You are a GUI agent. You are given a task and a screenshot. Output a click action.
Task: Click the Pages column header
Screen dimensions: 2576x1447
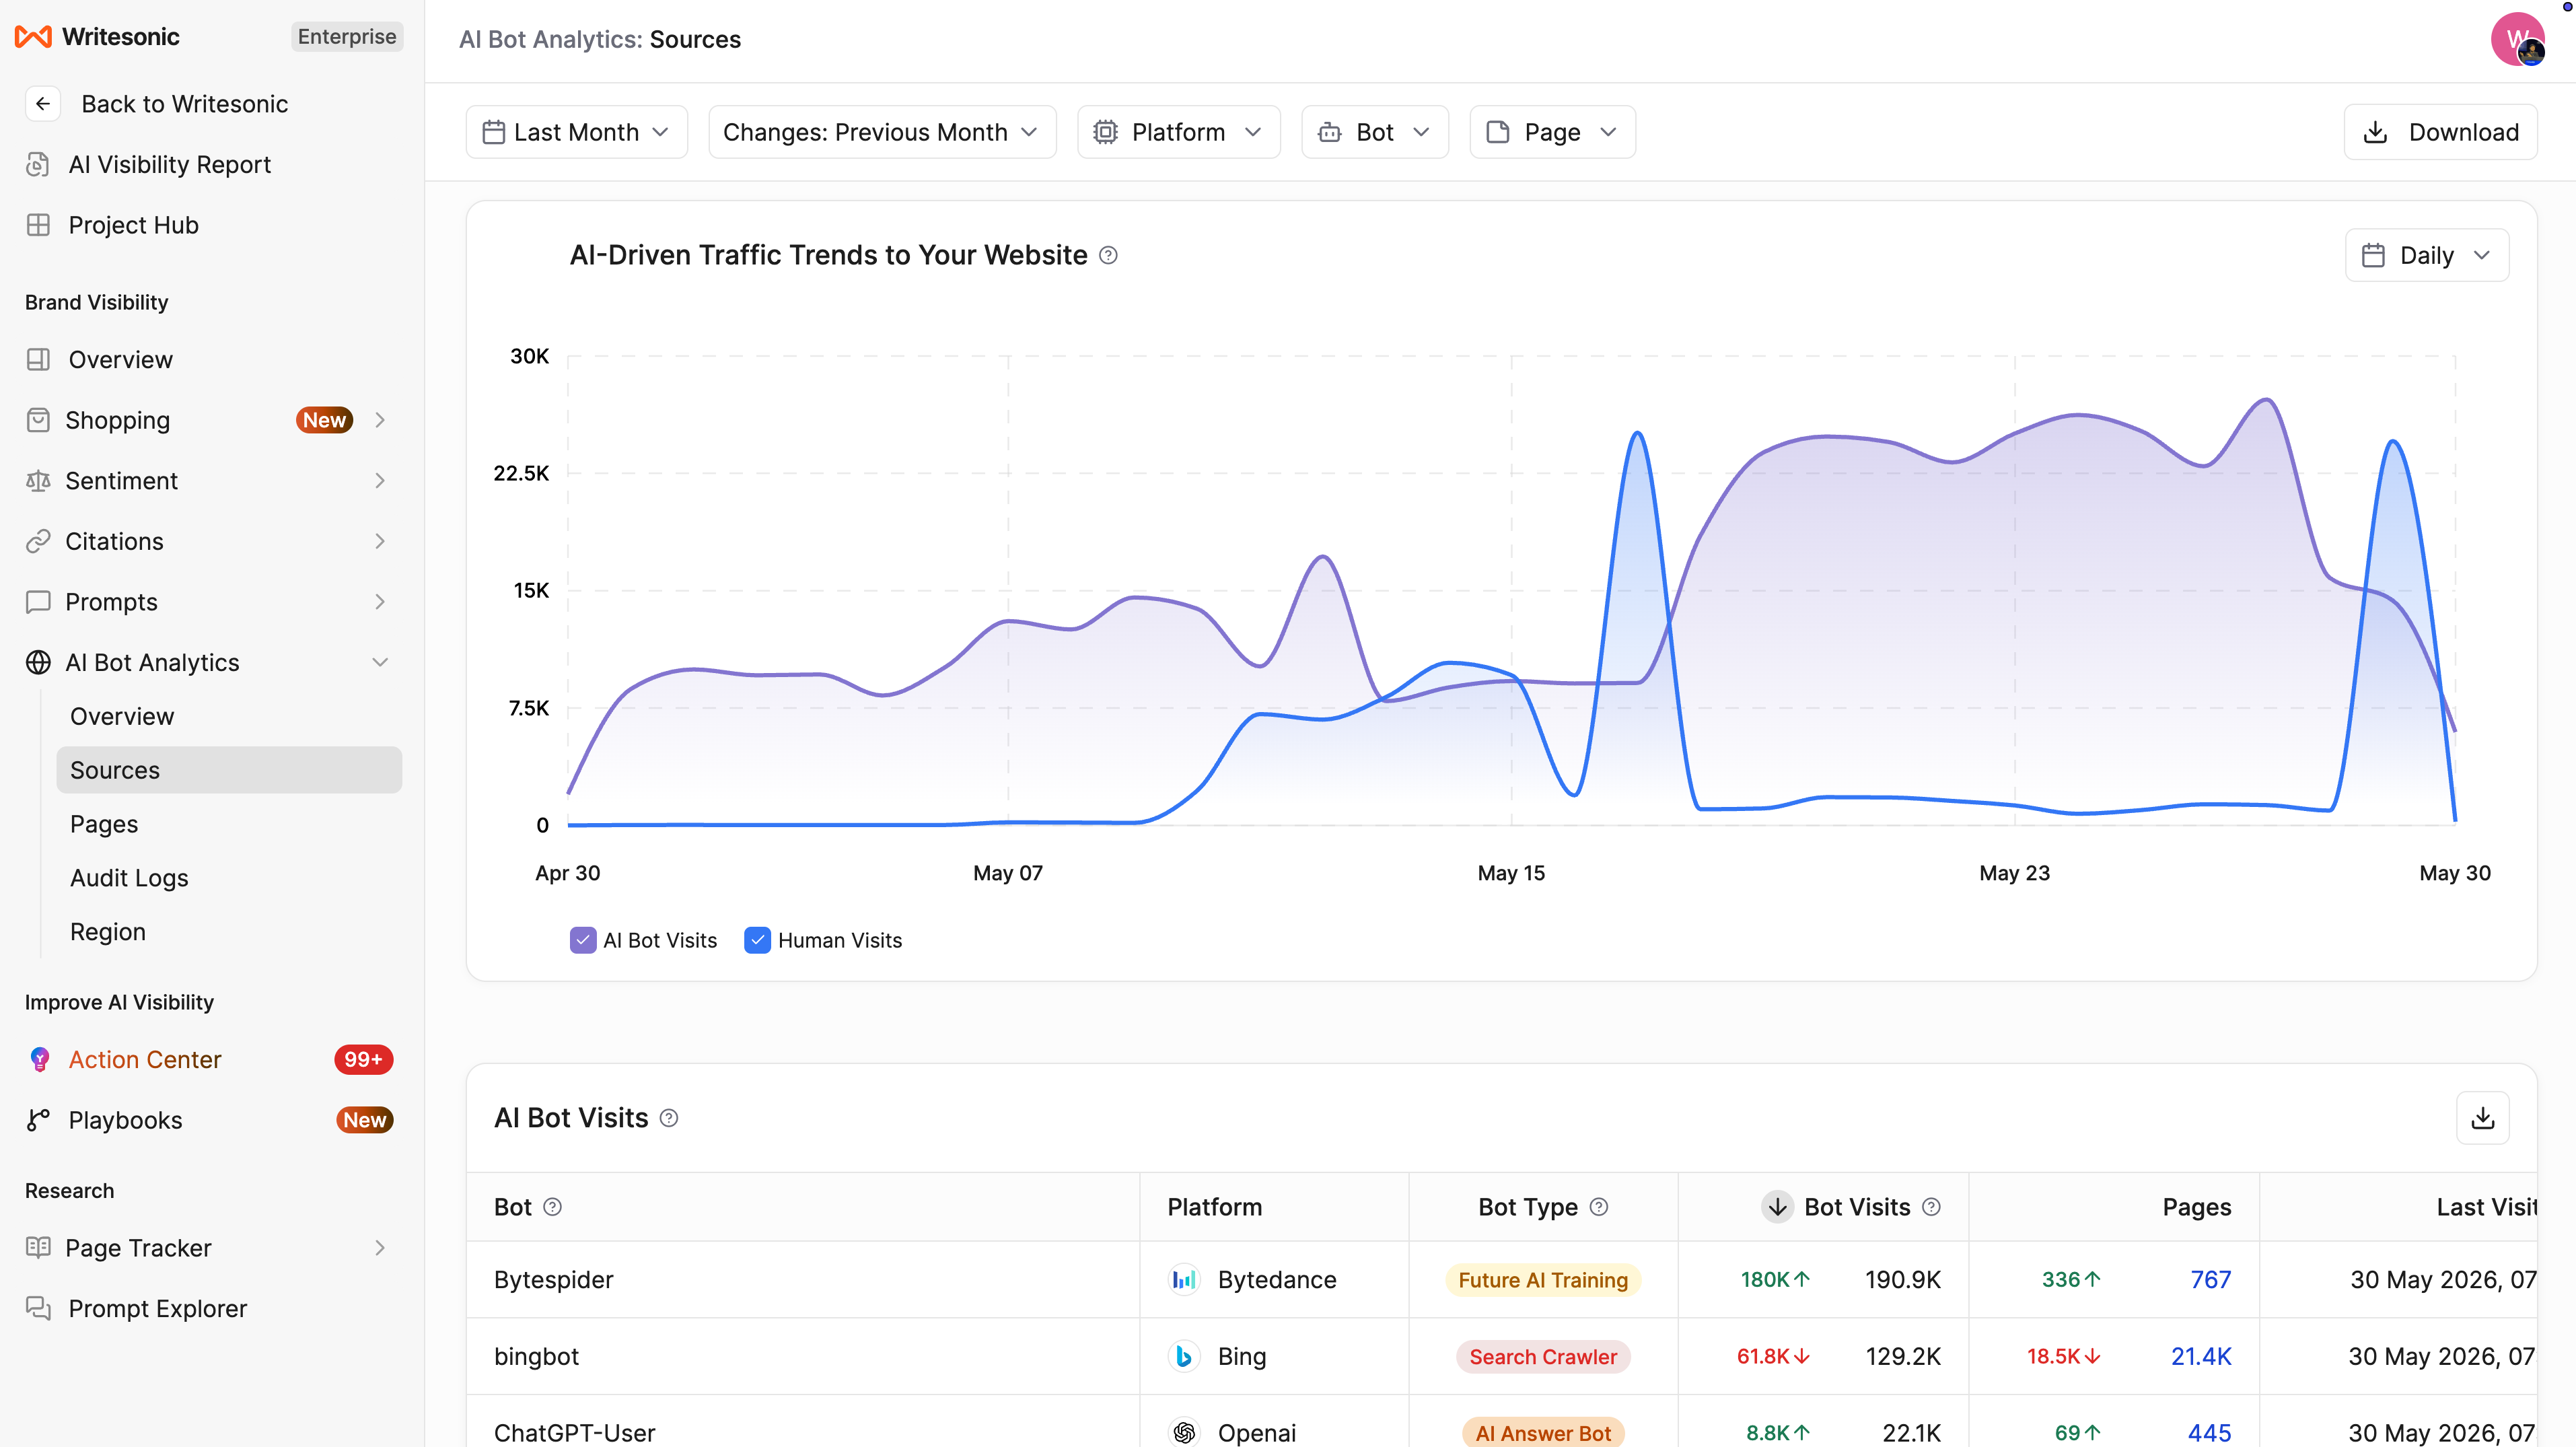[2196, 1207]
